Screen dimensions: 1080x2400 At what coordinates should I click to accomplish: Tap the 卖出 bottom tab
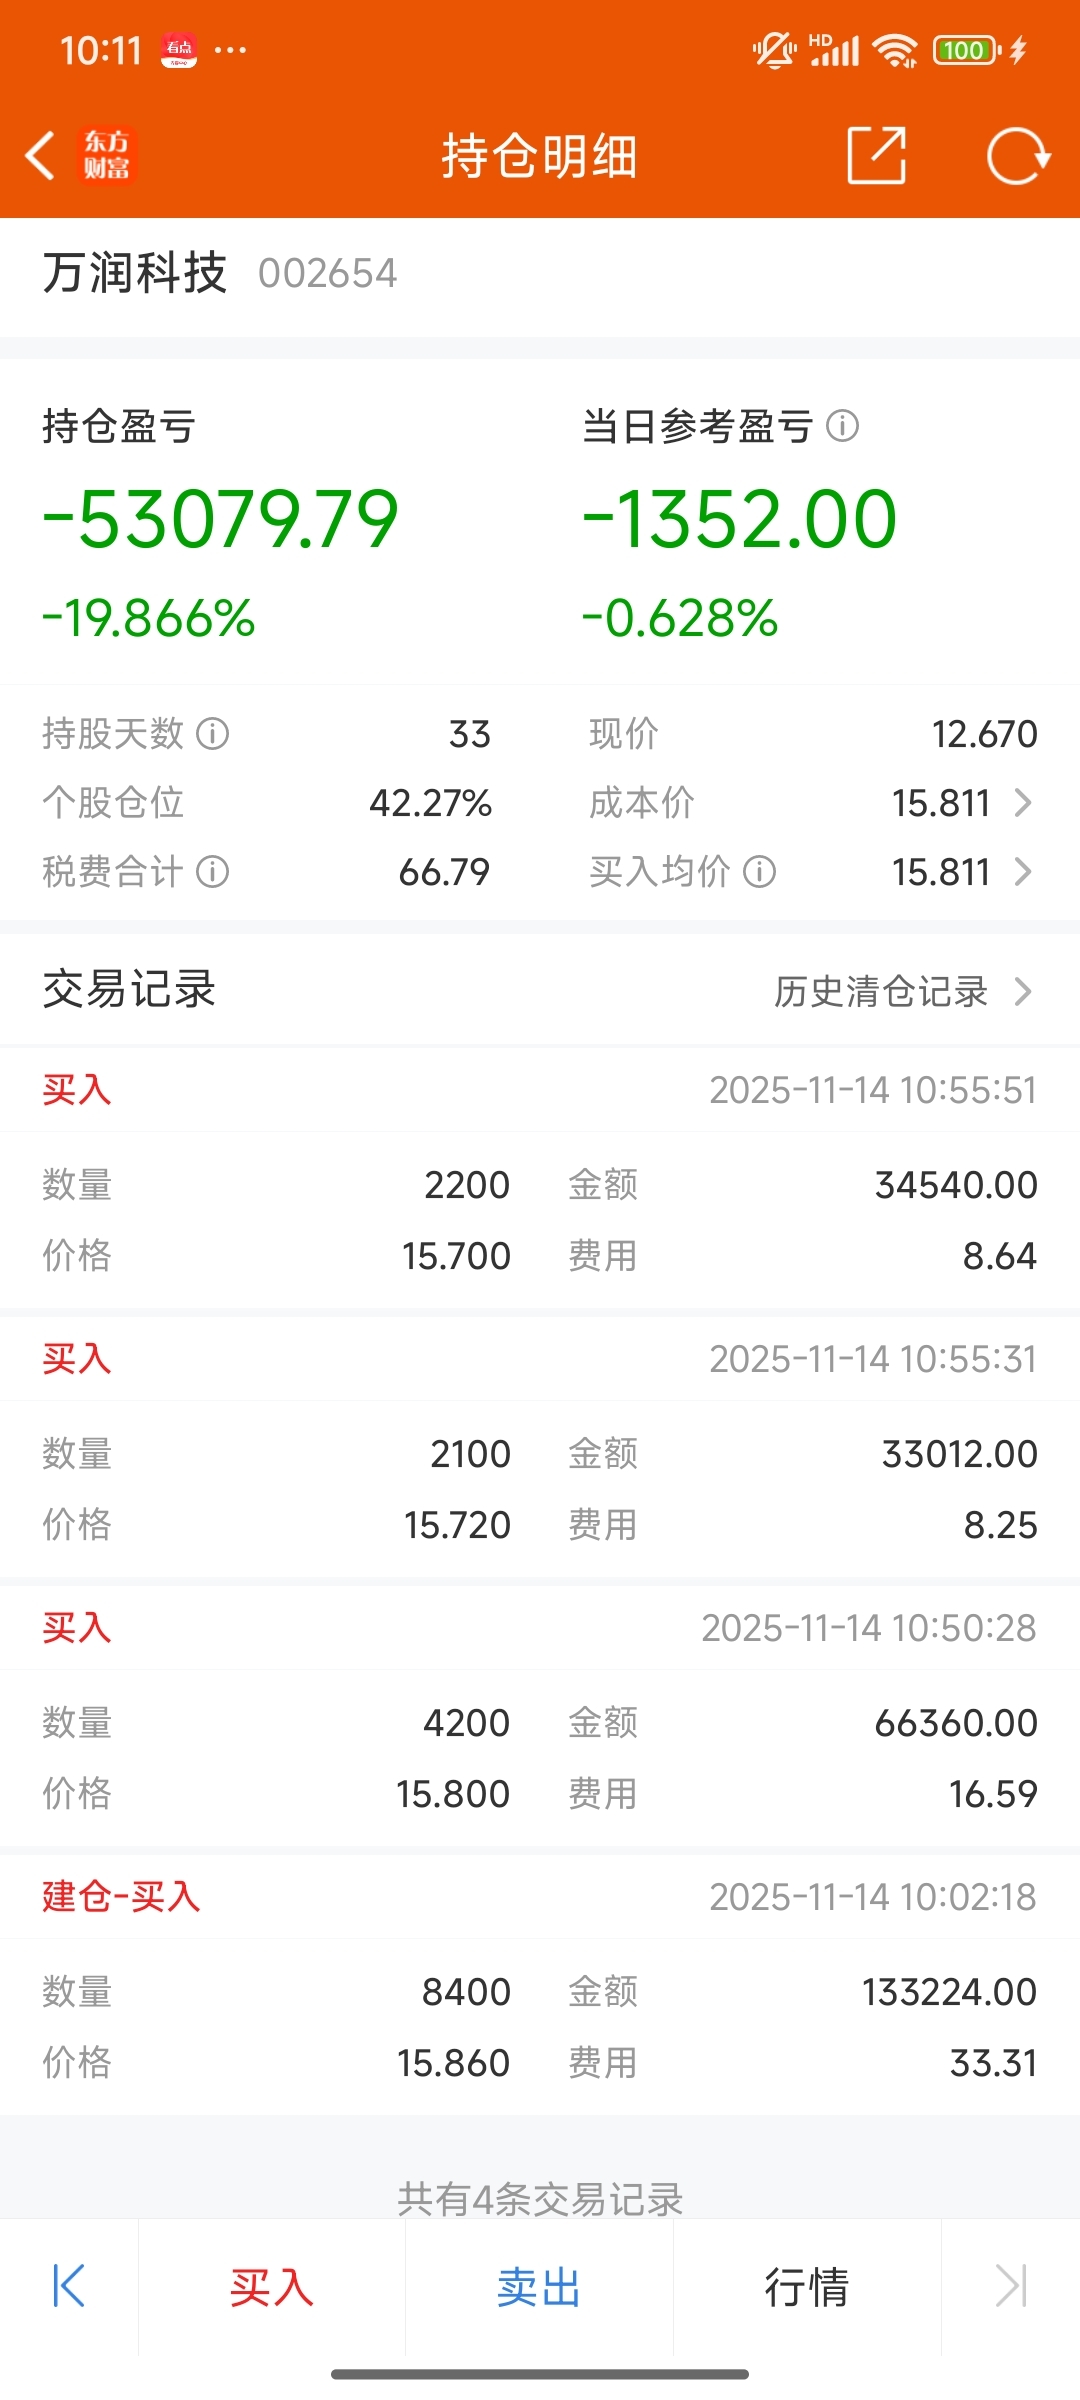coord(539,2287)
